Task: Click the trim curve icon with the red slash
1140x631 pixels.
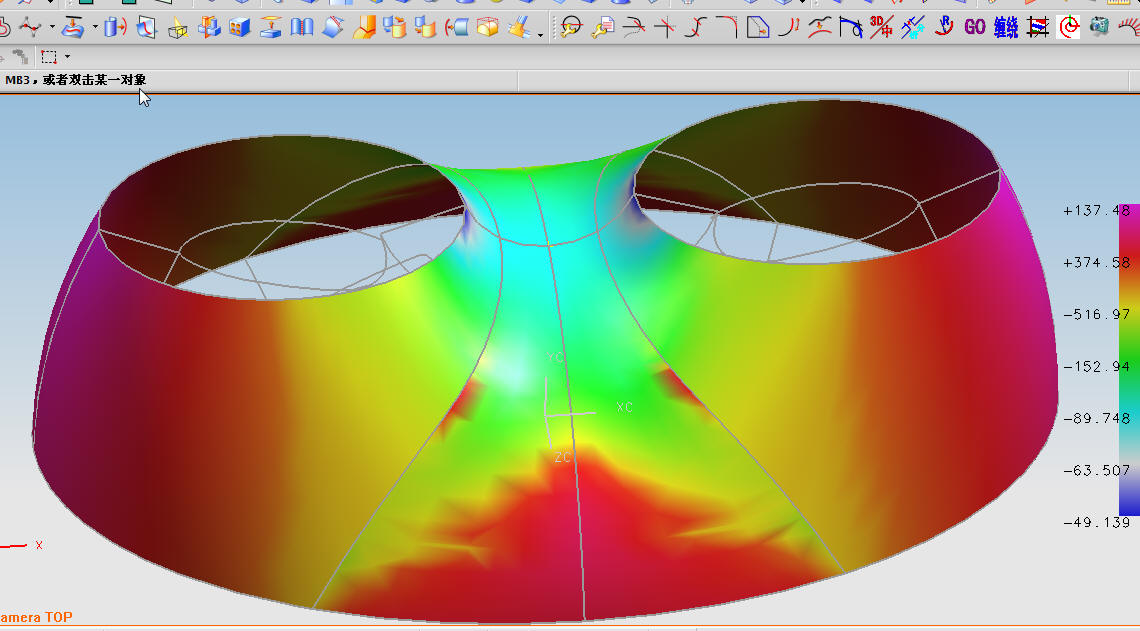Action: 634,28
